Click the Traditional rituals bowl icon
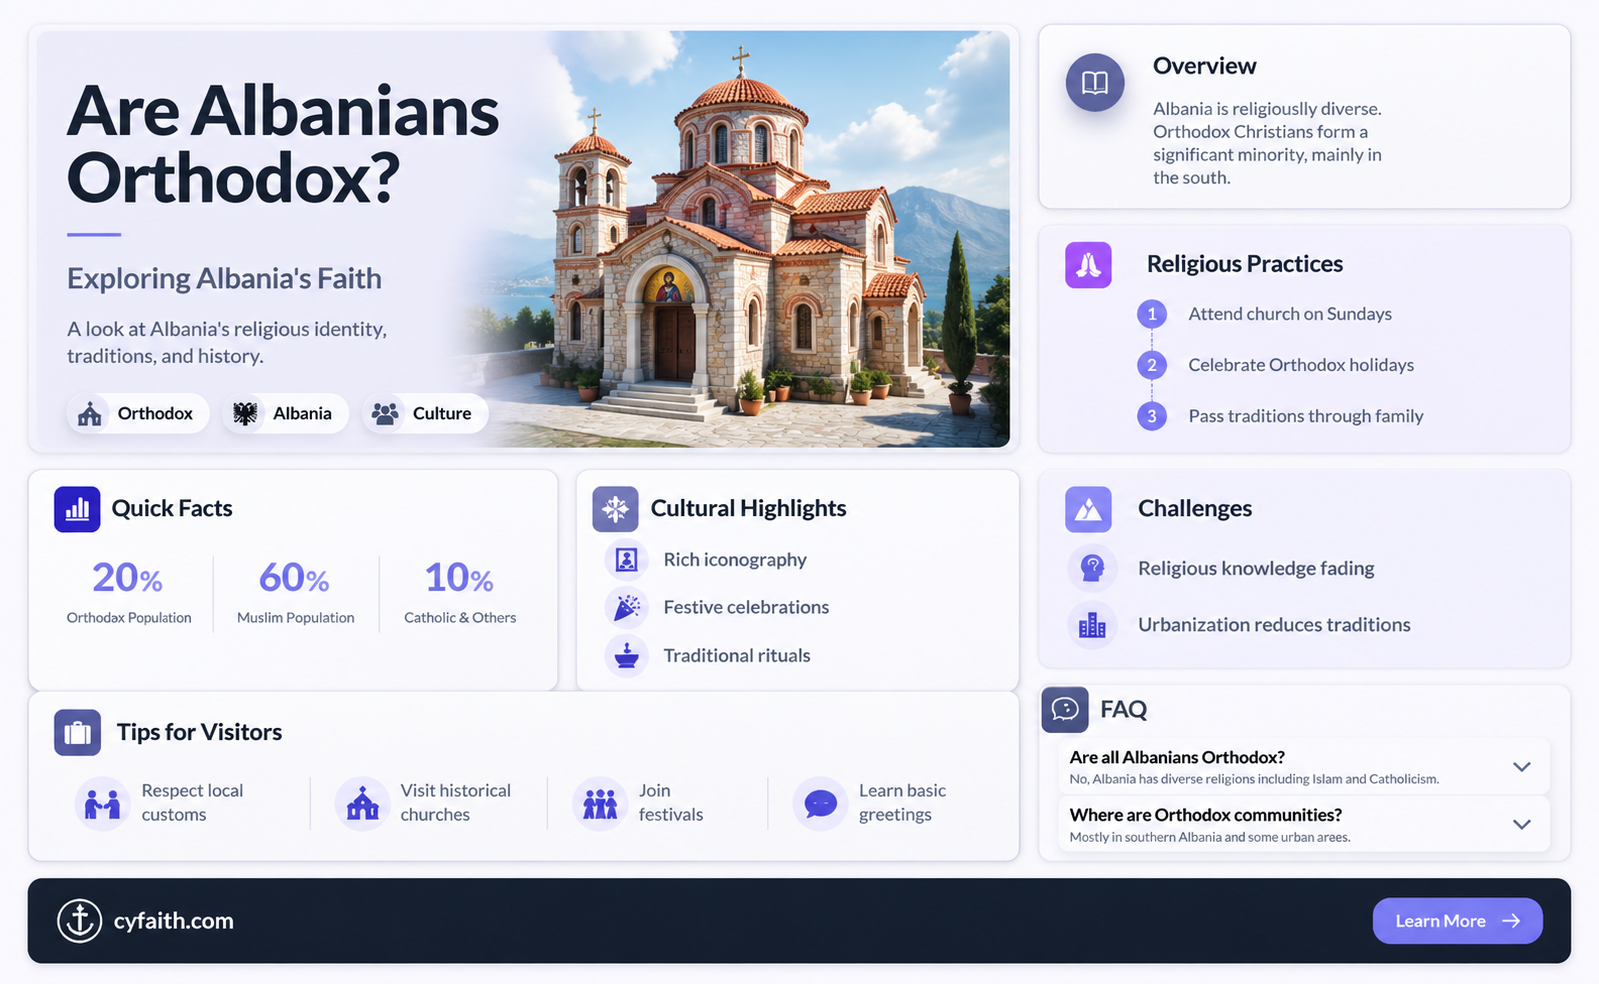The image size is (1599, 984). (x=627, y=656)
